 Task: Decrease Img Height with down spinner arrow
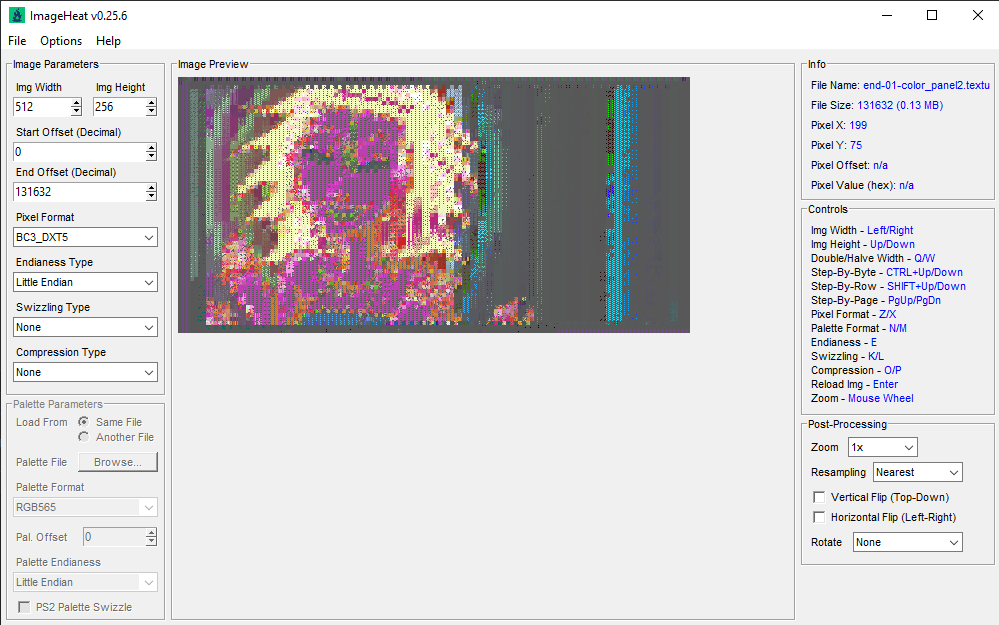click(151, 111)
